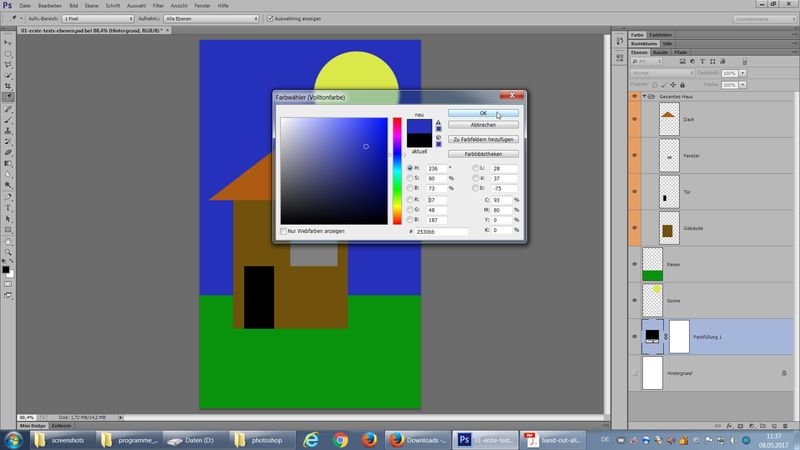Select the S saturation radio button

pyautogui.click(x=410, y=178)
